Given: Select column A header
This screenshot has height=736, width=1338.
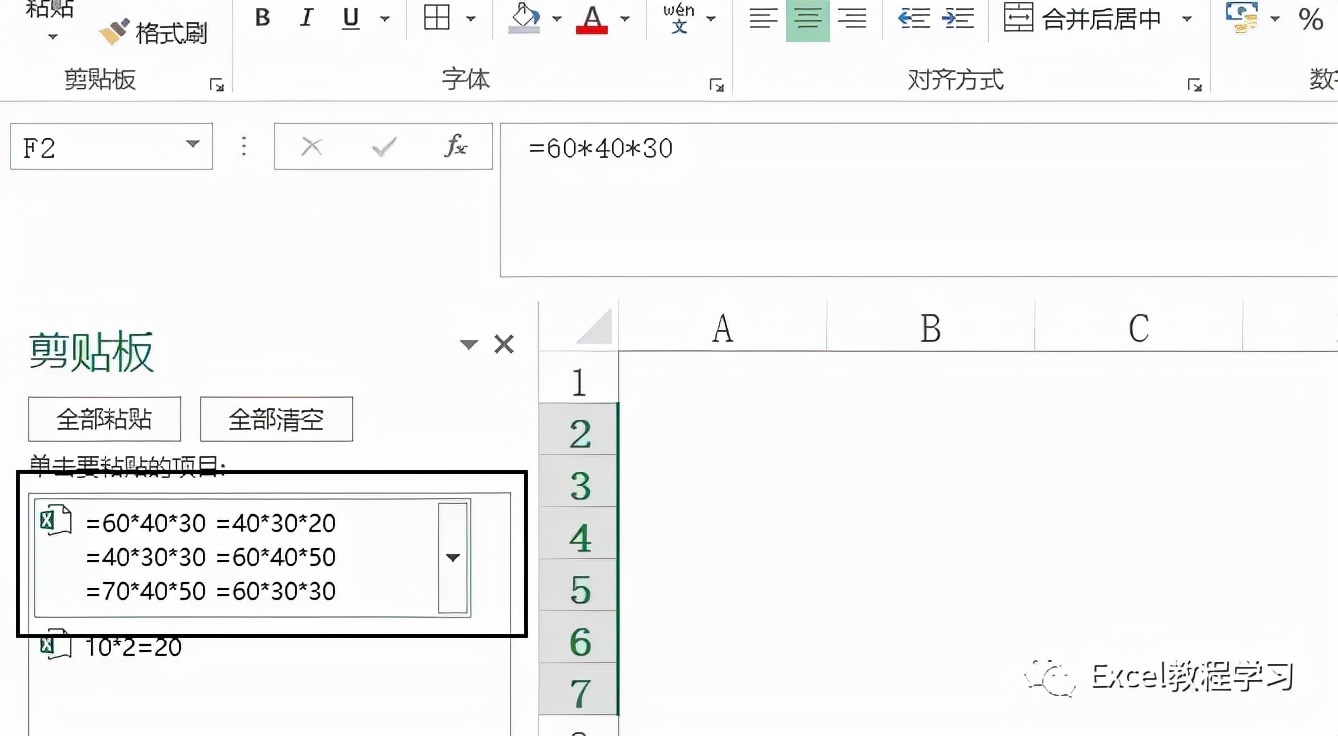Looking at the screenshot, I should pos(722,327).
